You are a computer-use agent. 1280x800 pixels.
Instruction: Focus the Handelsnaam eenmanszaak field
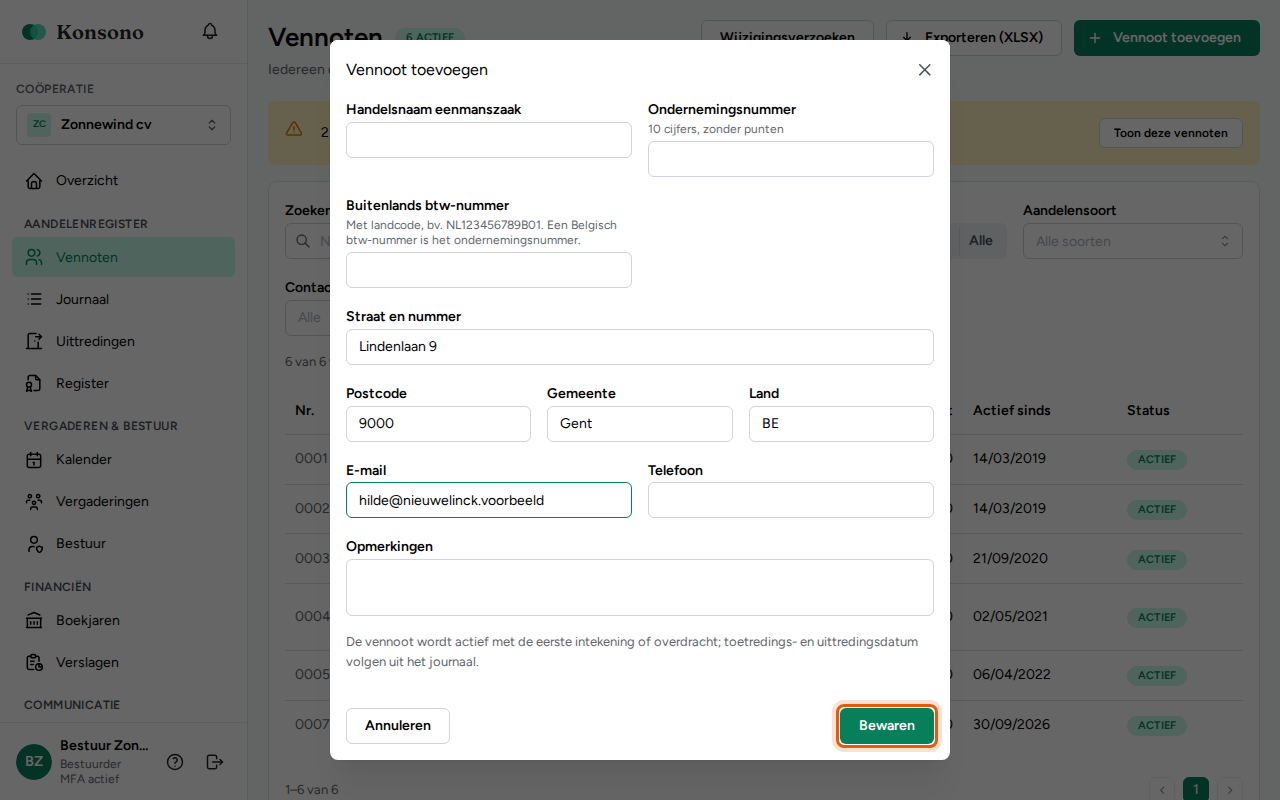(x=489, y=140)
